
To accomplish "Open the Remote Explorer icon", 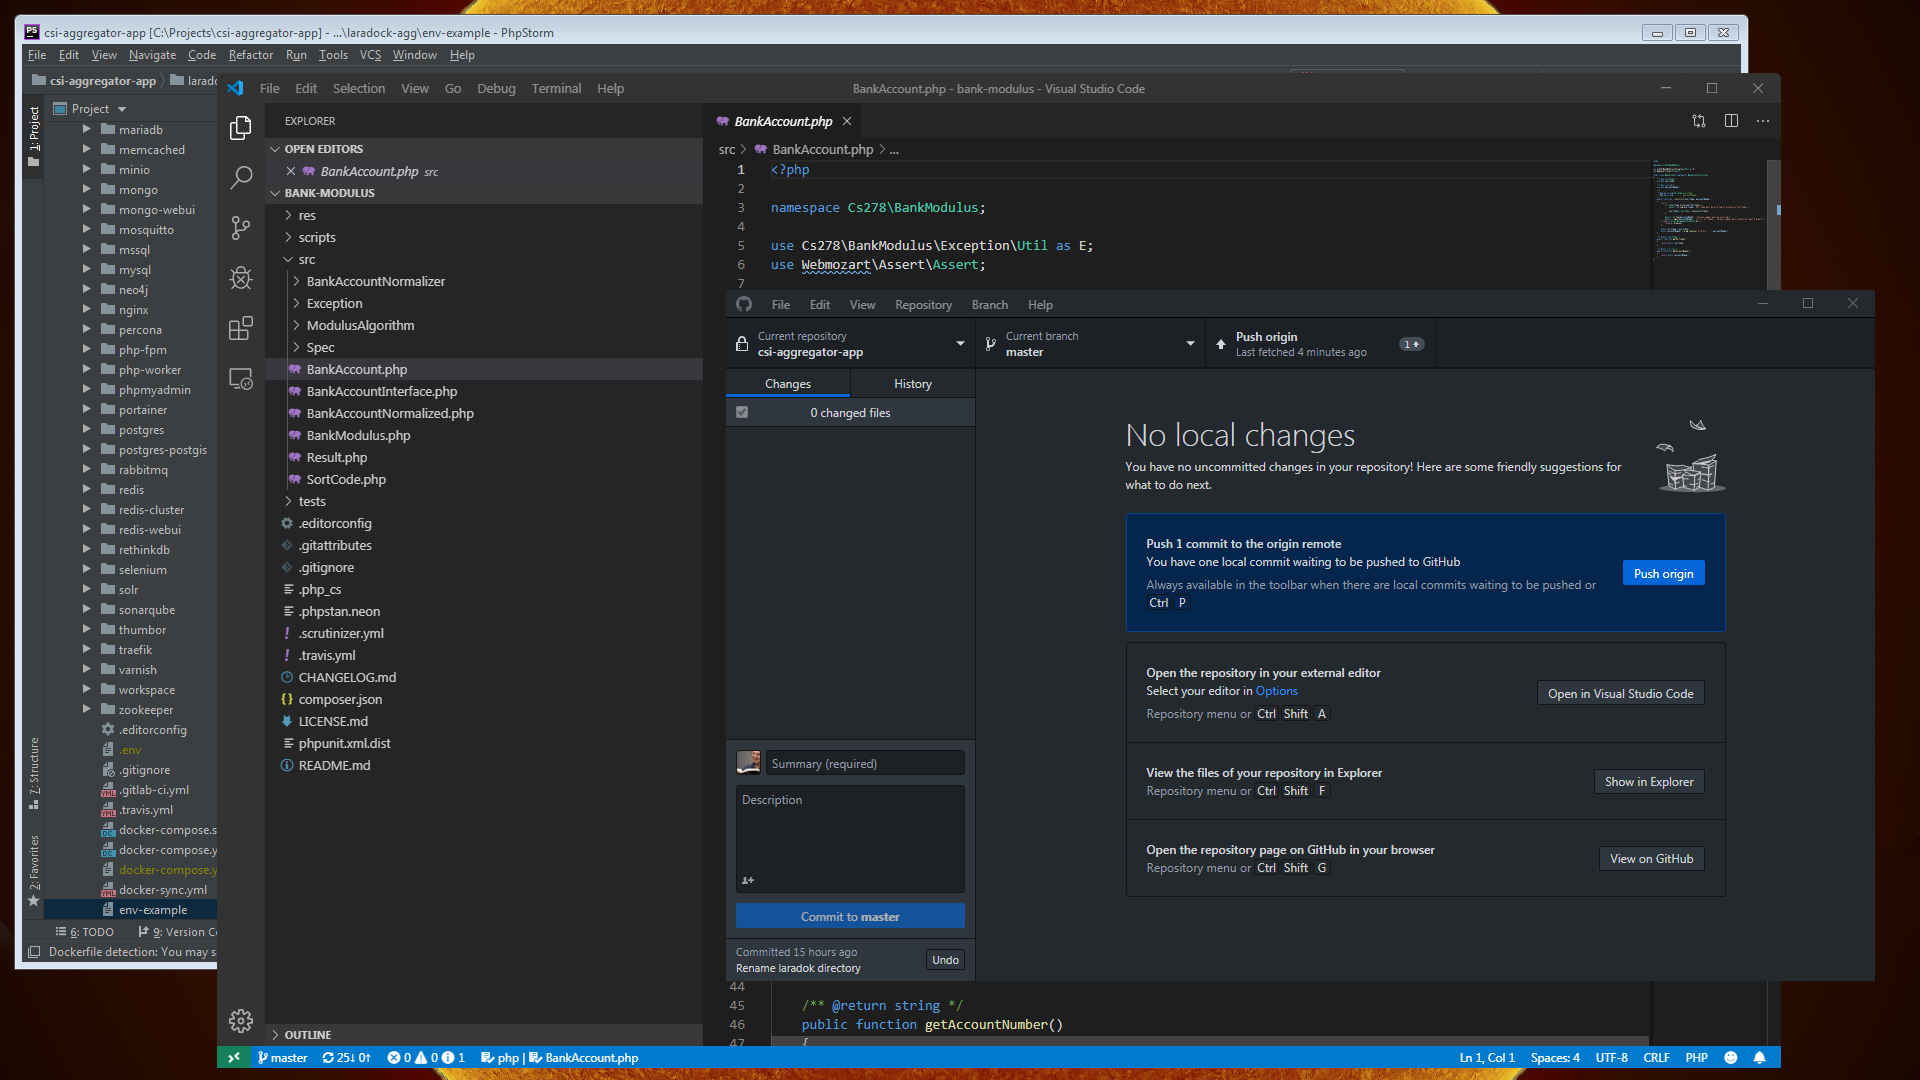I will click(241, 379).
